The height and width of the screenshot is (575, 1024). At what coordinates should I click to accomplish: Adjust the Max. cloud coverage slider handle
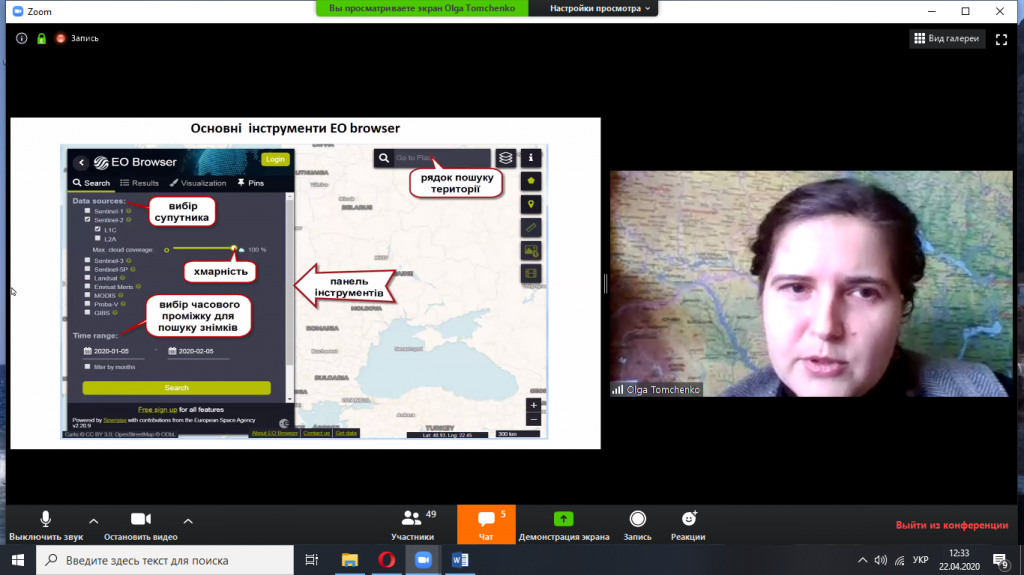point(234,249)
